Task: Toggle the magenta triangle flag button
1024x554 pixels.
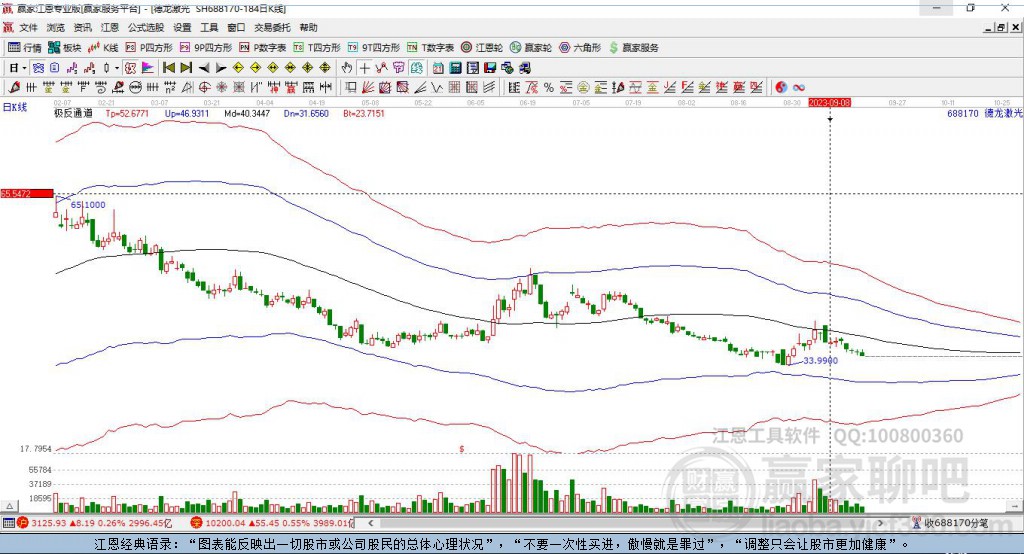Action: [x=148, y=68]
